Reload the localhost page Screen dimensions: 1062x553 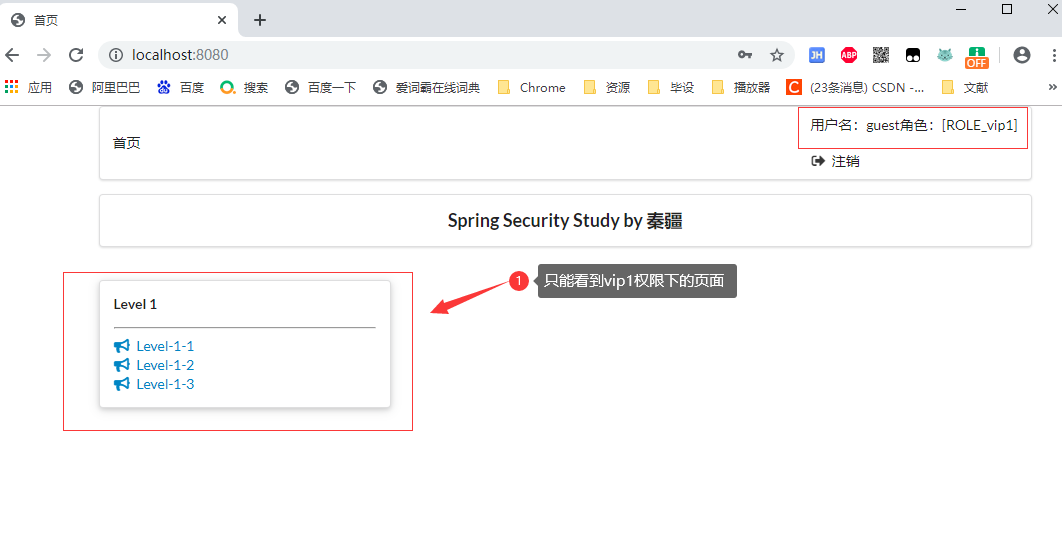click(x=76, y=55)
